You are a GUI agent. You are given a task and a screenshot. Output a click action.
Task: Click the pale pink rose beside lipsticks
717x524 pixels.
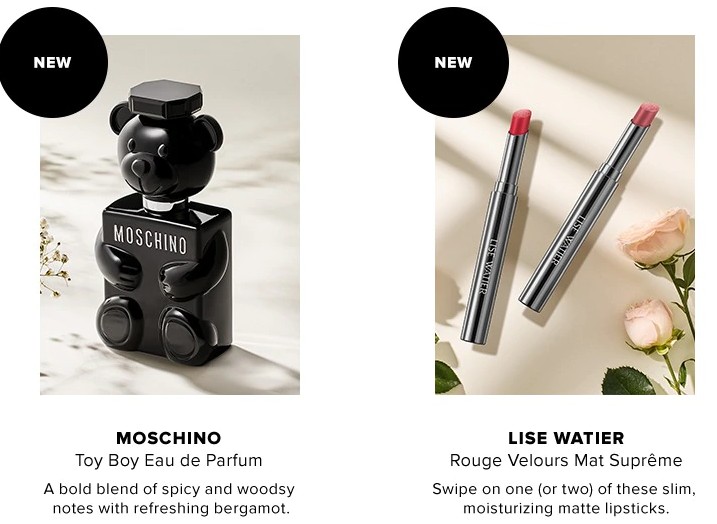pyautogui.click(x=655, y=238)
